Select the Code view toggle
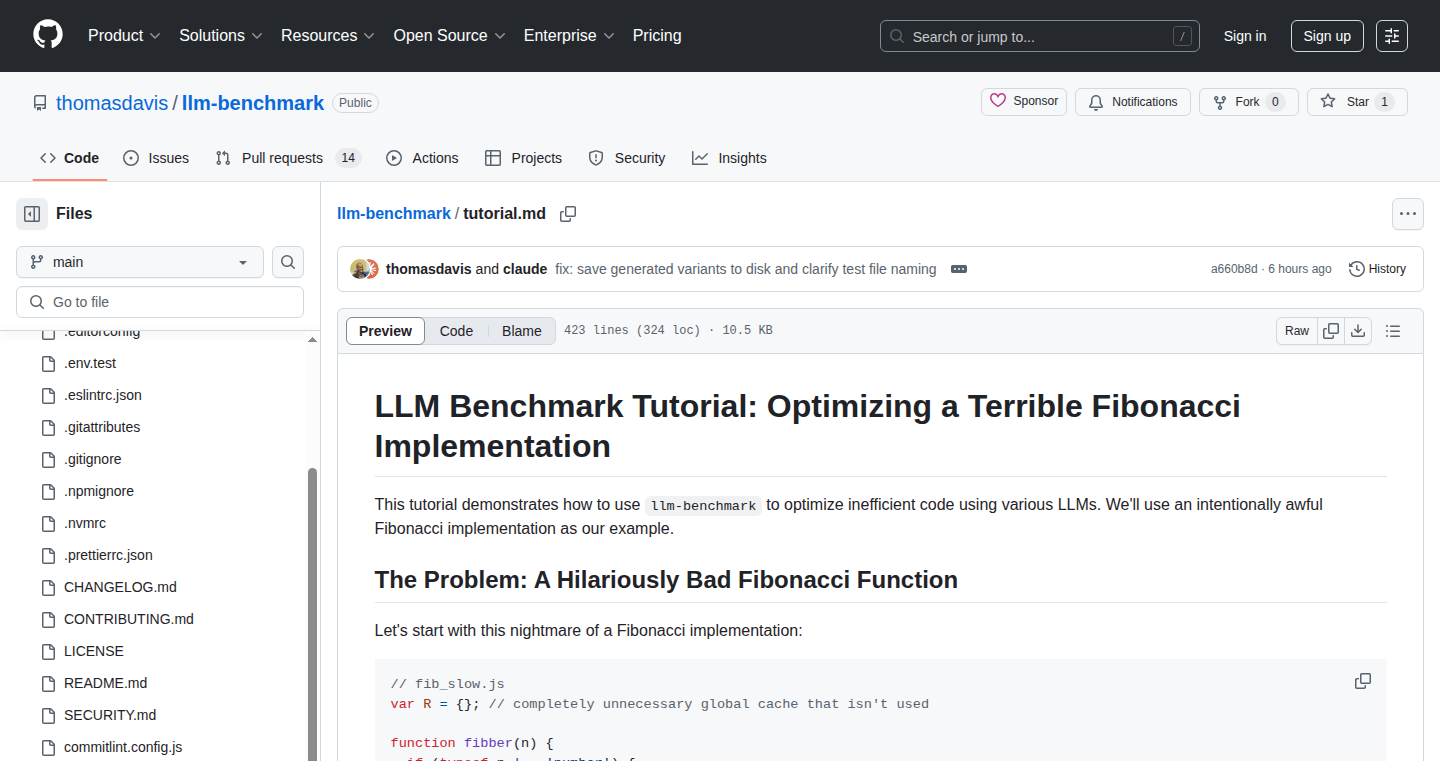Image resolution: width=1440 pixels, height=761 pixels. [x=456, y=331]
